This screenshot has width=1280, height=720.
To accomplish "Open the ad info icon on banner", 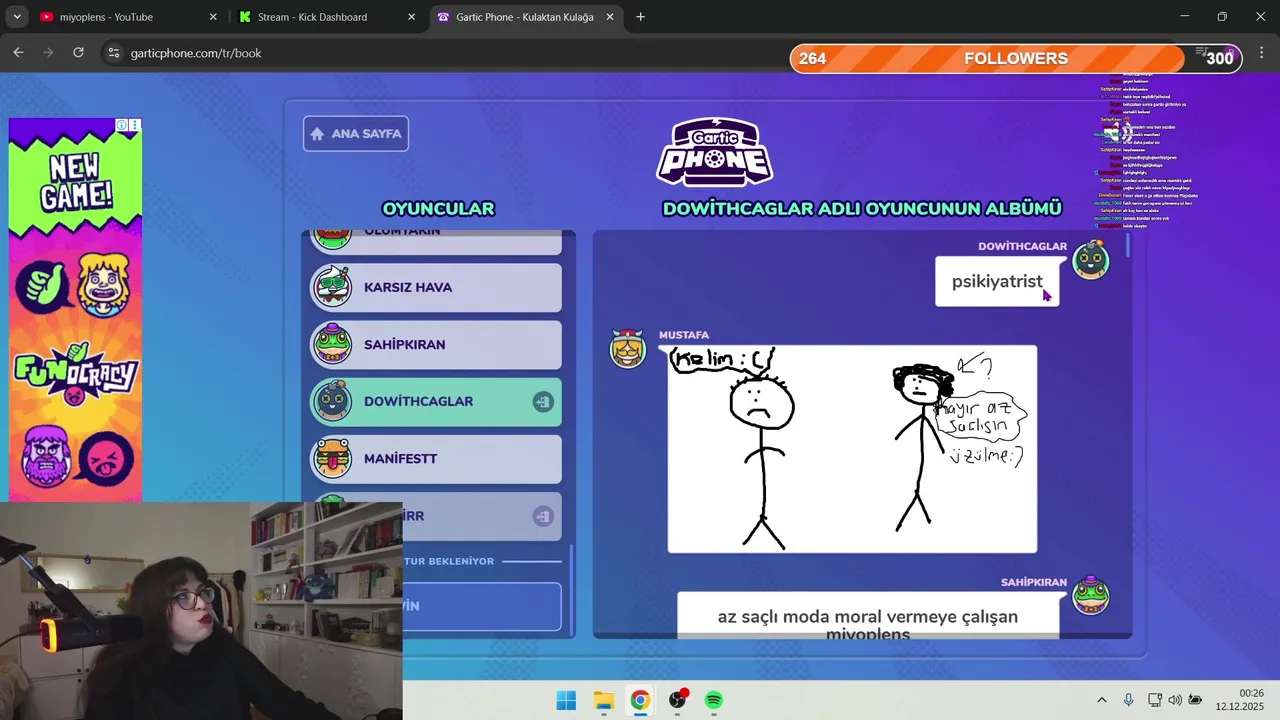I will click(x=122, y=125).
